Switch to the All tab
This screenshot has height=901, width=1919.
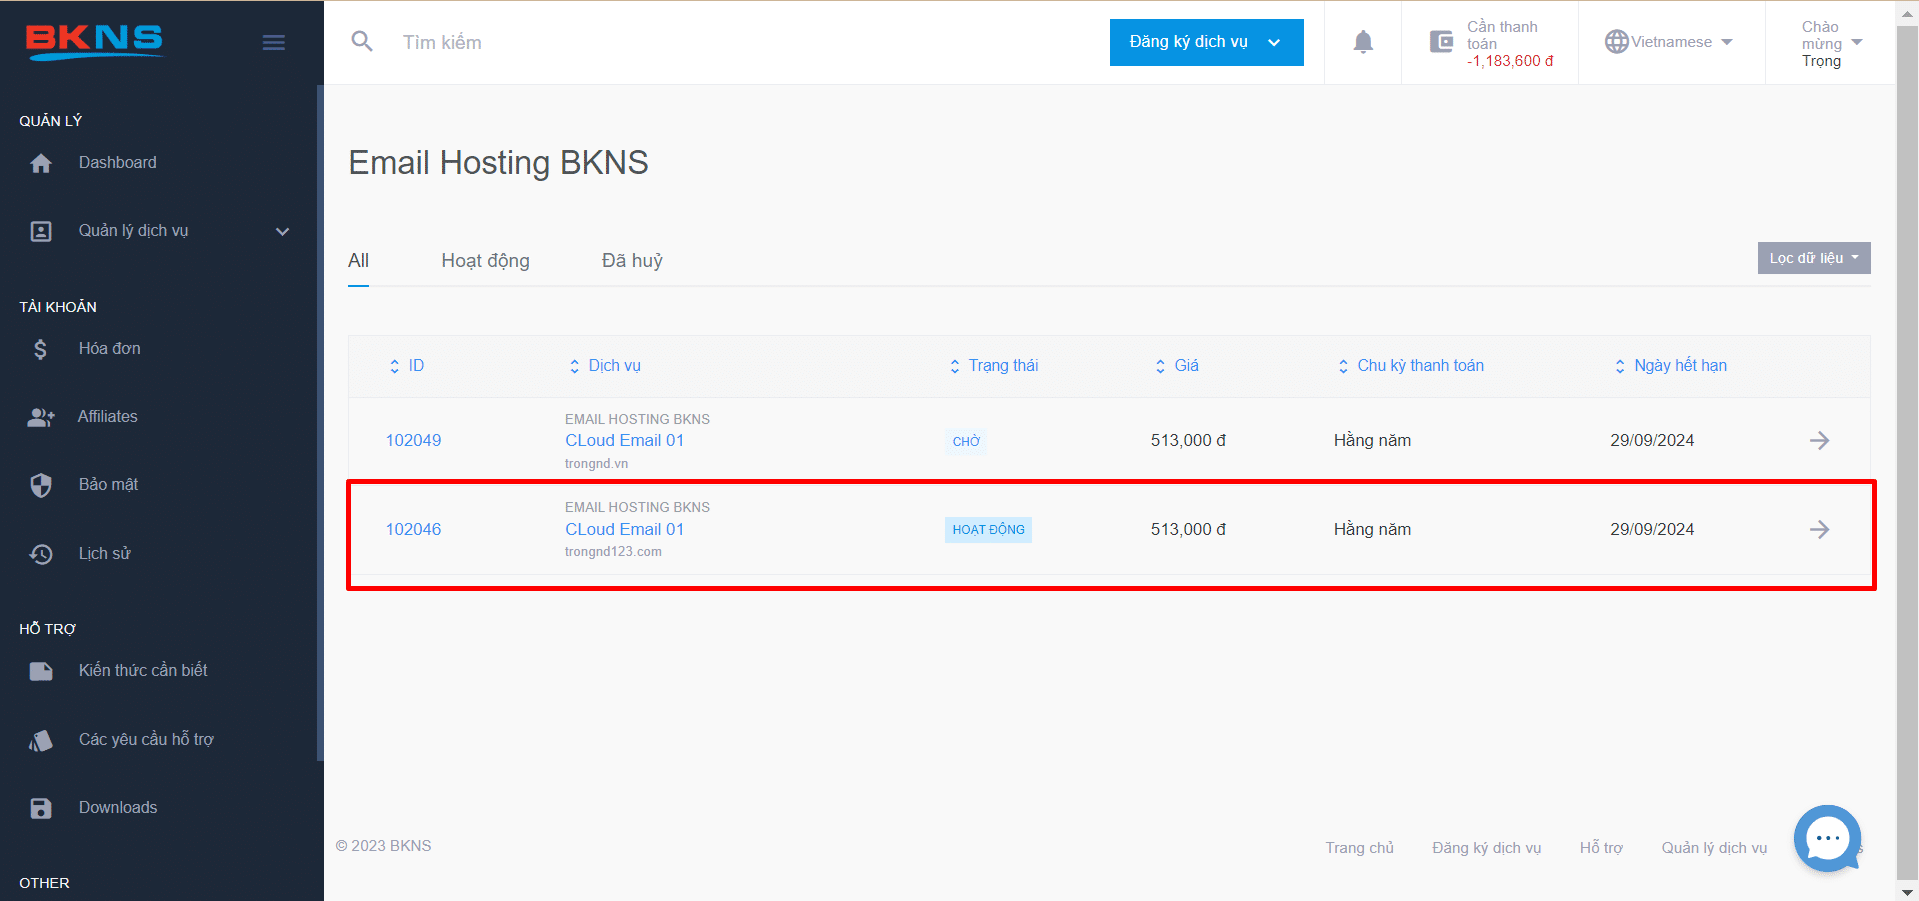[358, 261]
